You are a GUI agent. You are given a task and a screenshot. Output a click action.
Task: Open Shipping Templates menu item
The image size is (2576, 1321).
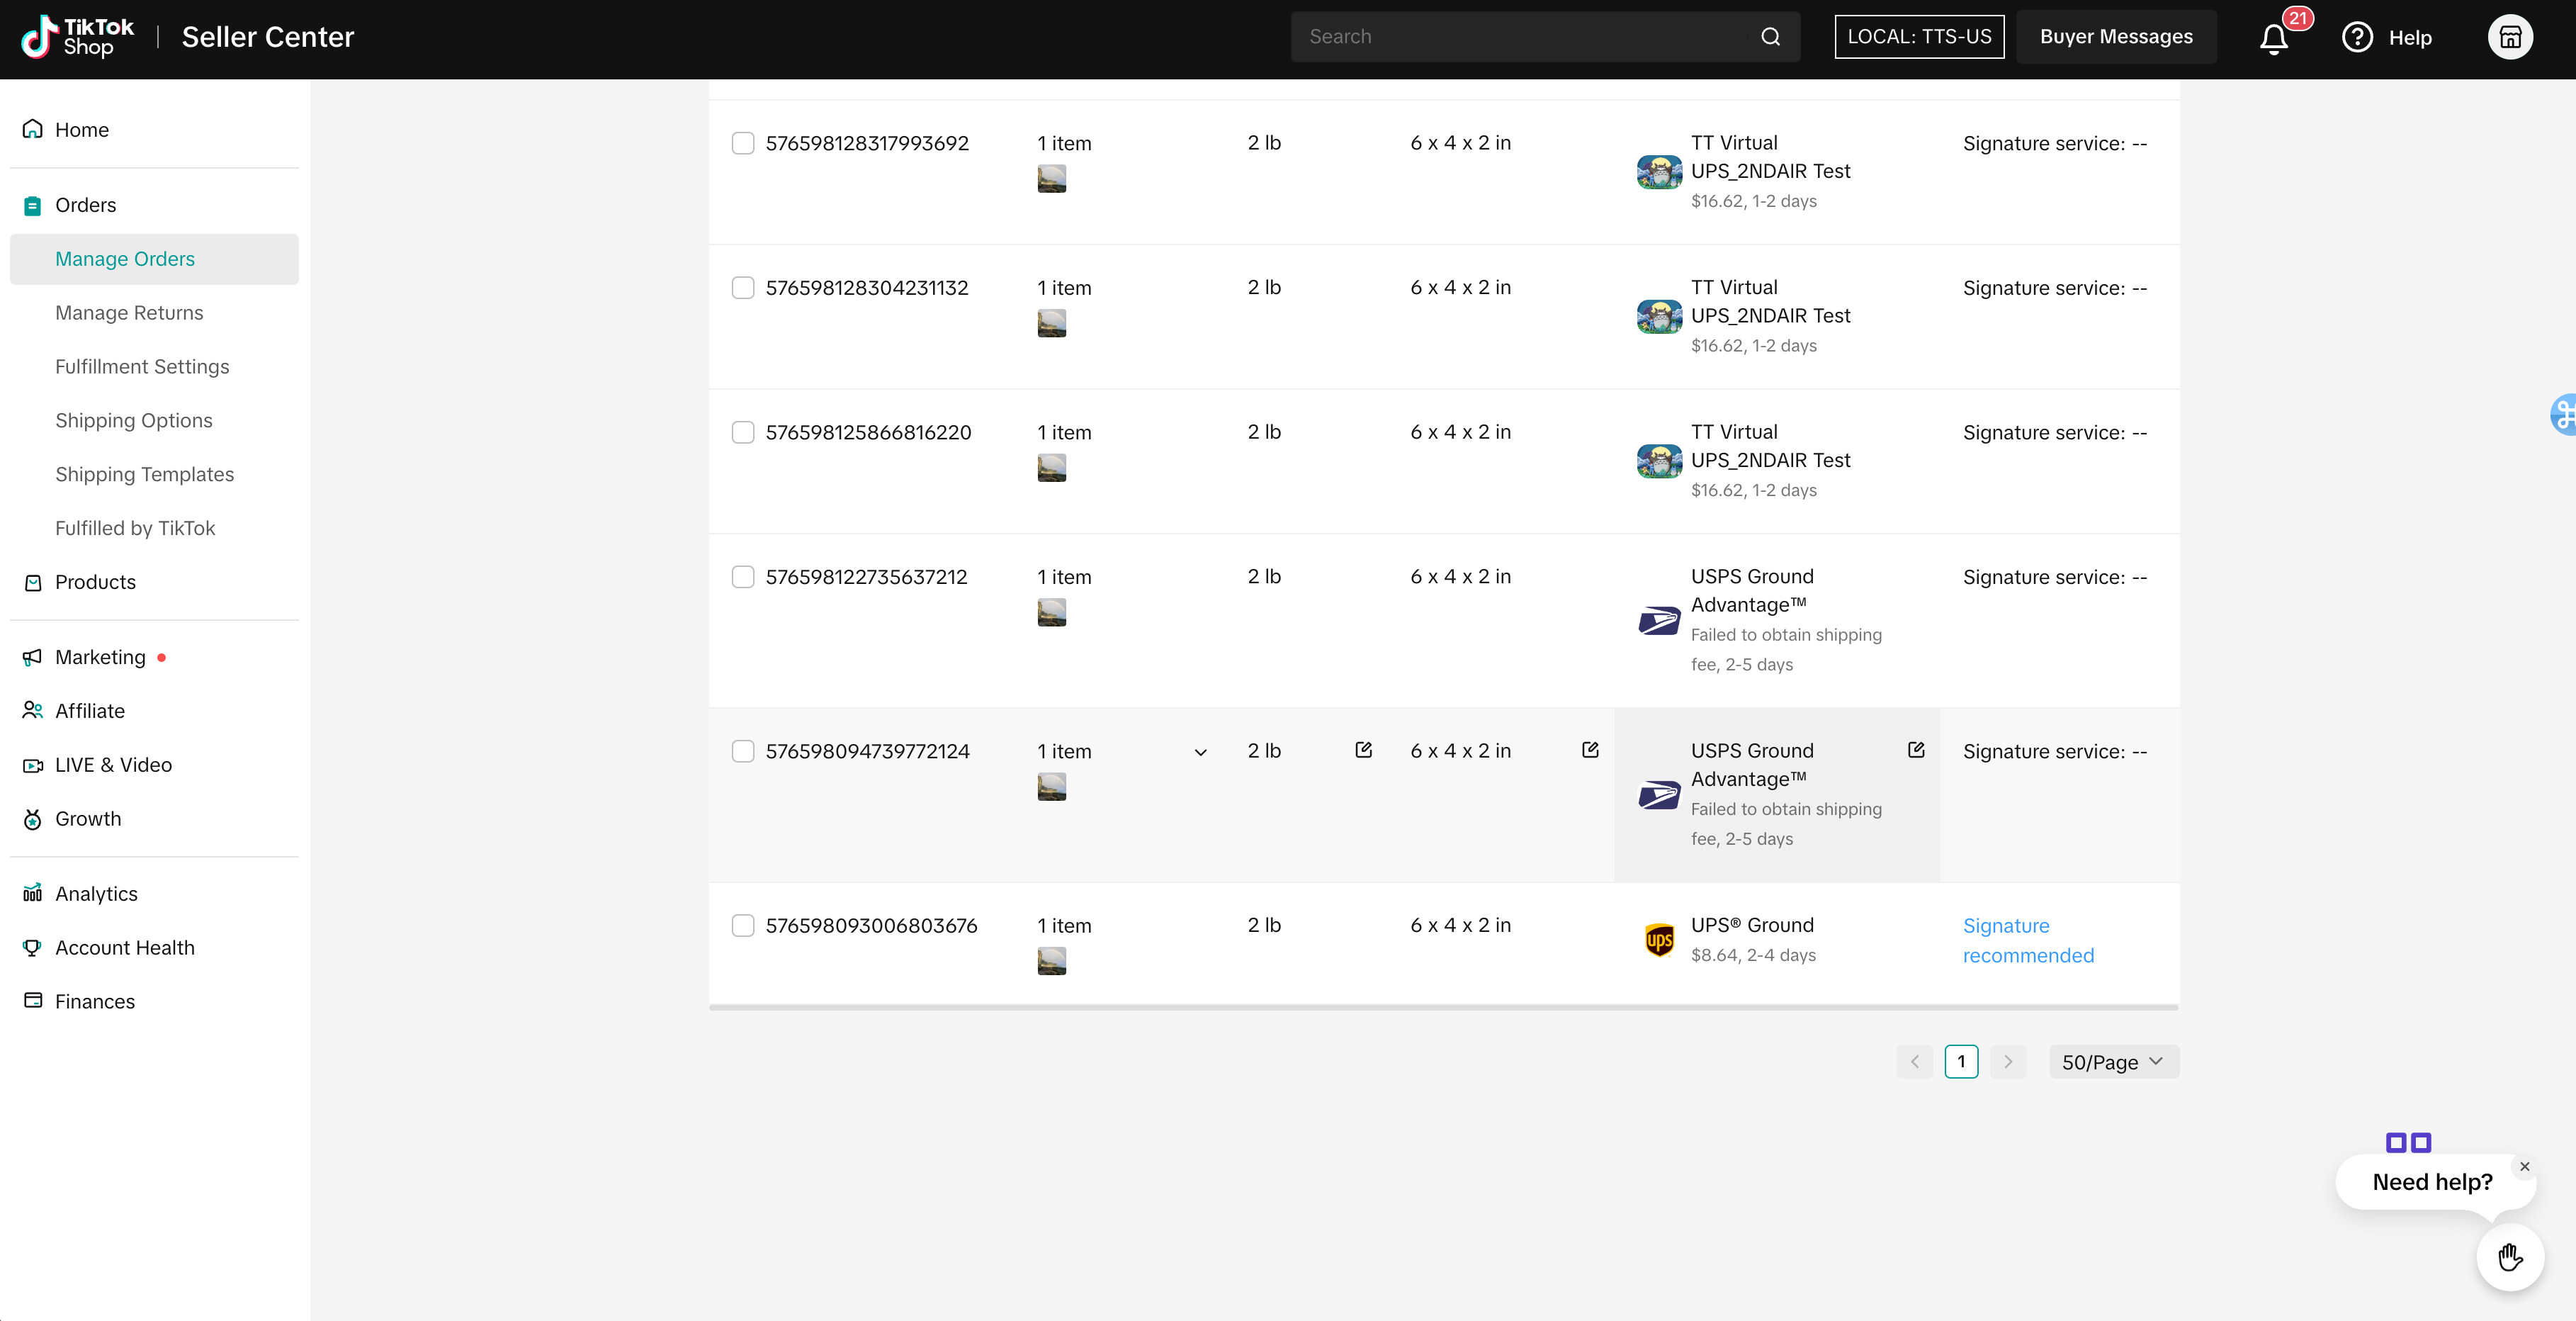[144, 474]
